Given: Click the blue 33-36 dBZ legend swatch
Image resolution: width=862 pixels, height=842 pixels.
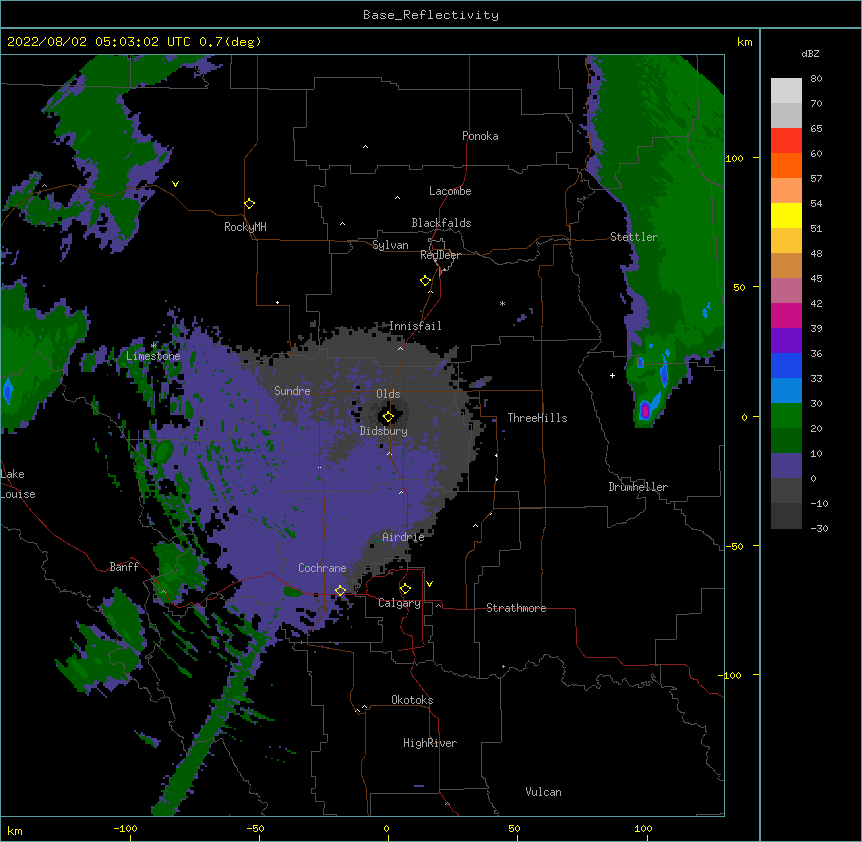Looking at the screenshot, I should (x=786, y=365).
